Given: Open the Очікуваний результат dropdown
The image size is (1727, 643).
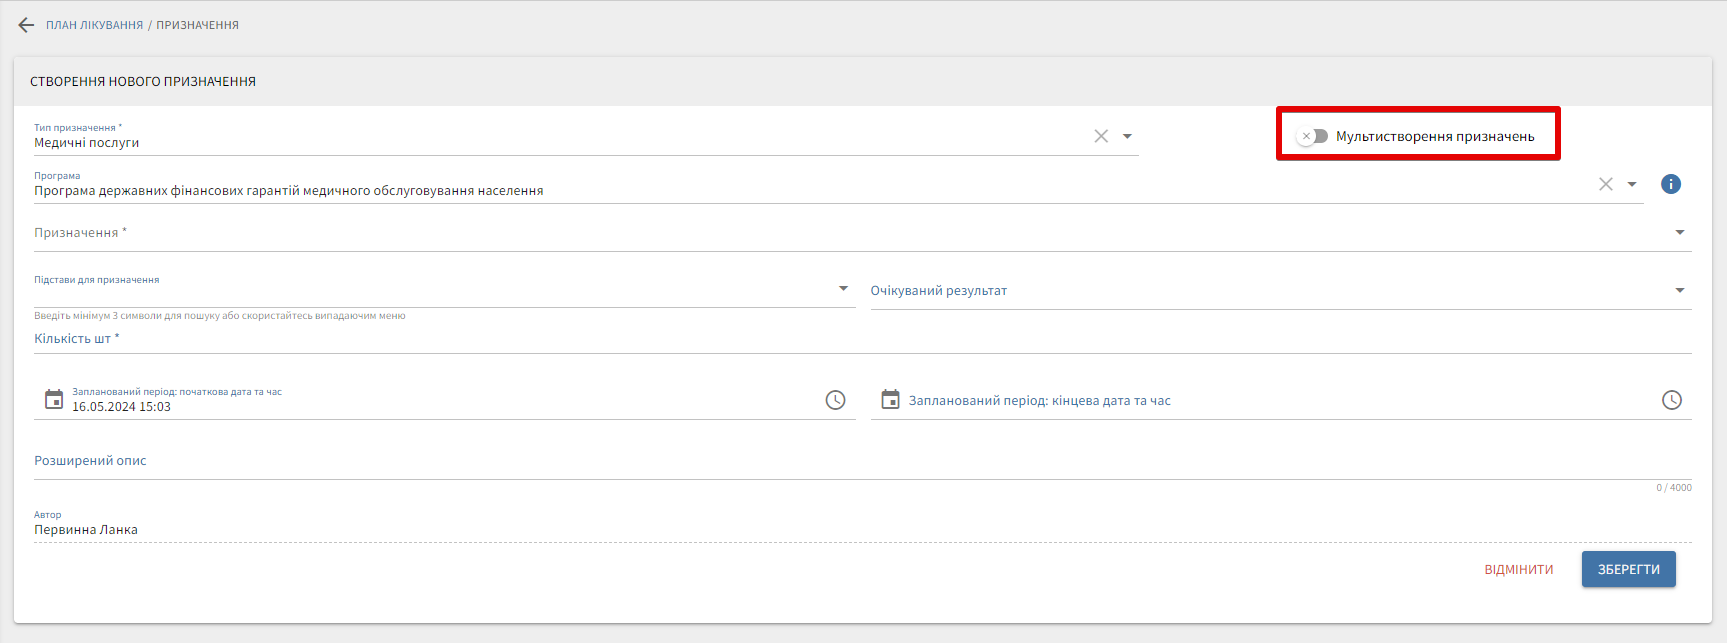Looking at the screenshot, I should (x=1680, y=290).
